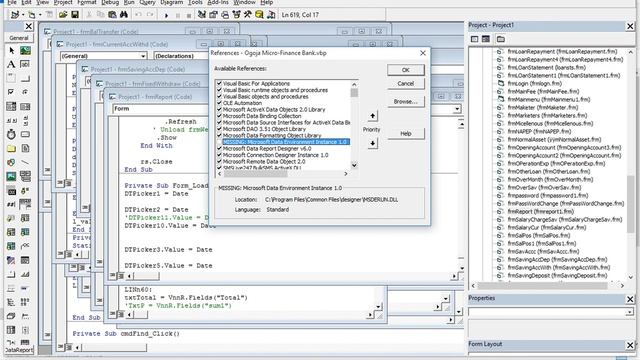Click View Object icon in Project panel

coord(486,39)
